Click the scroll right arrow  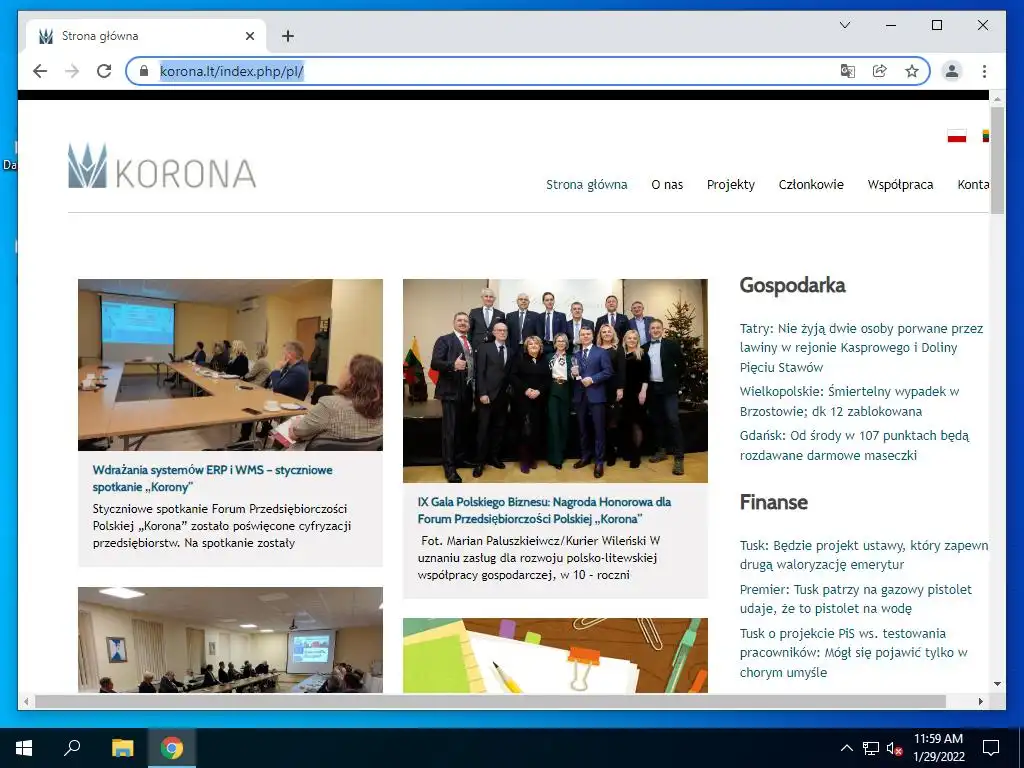click(x=980, y=701)
